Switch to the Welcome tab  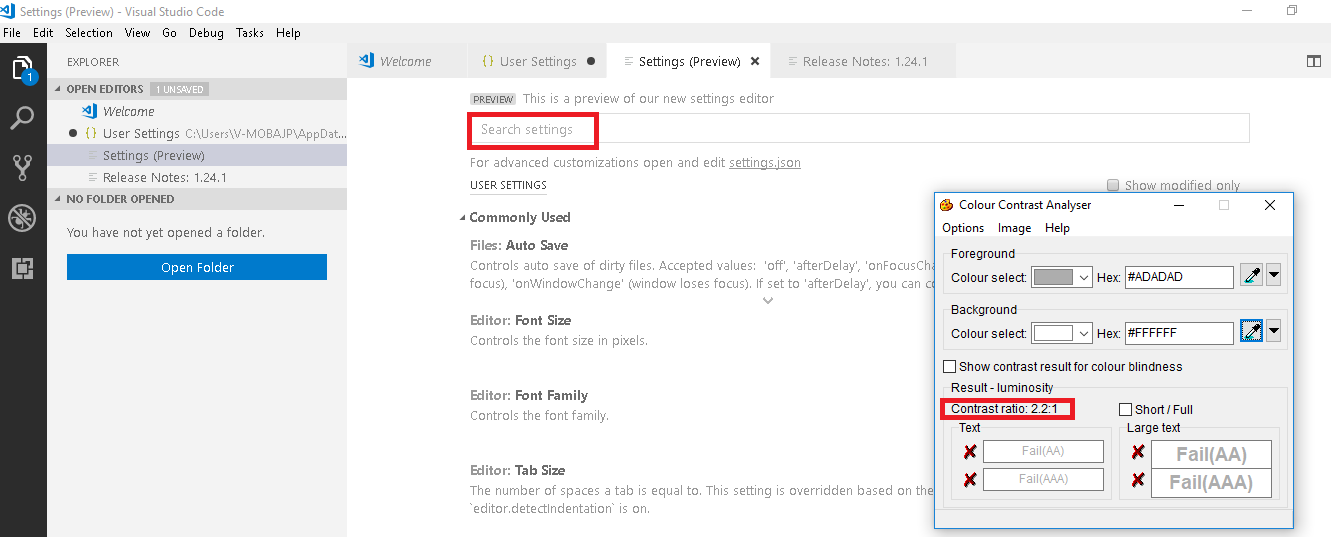click(x=407, y=61)
